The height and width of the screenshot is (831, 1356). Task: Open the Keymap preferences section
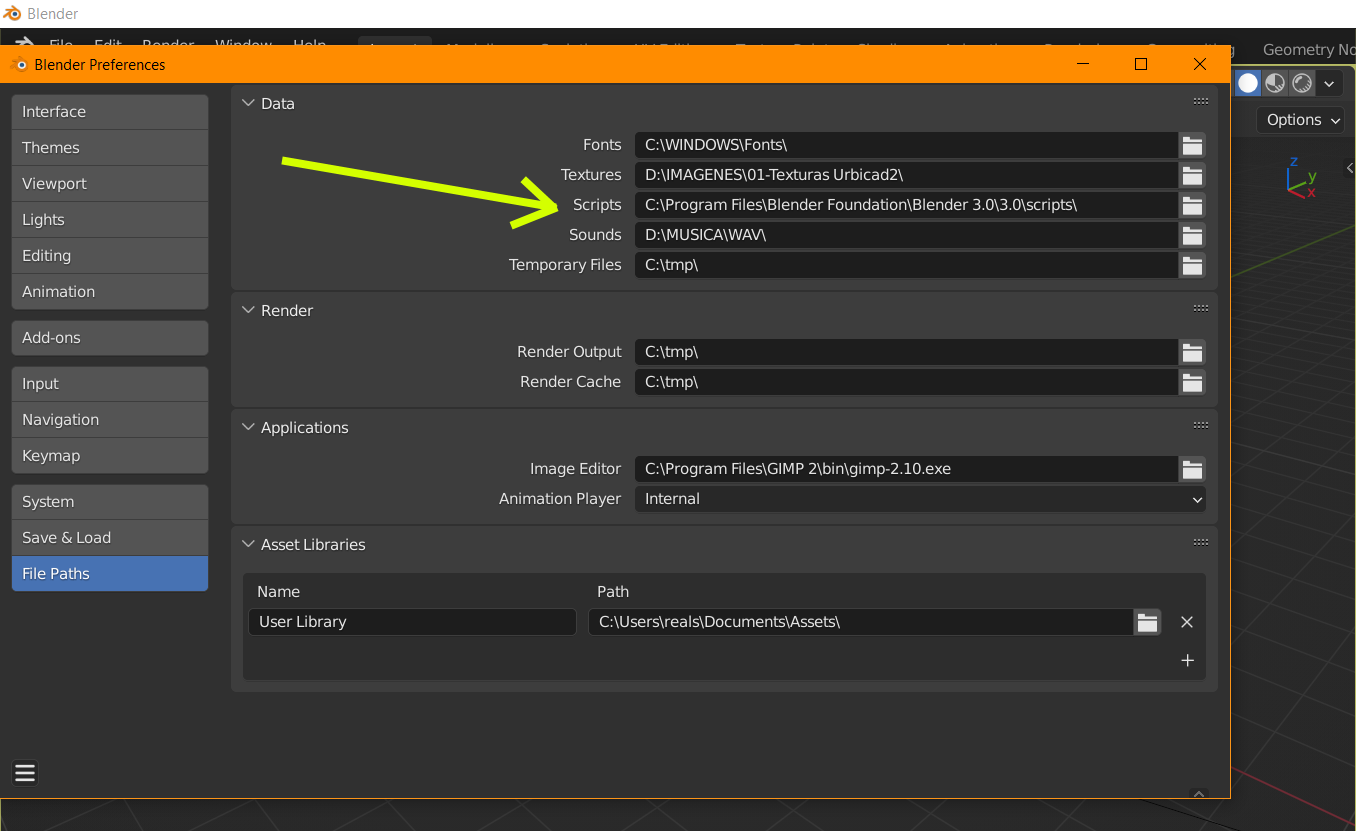(110, 456)
